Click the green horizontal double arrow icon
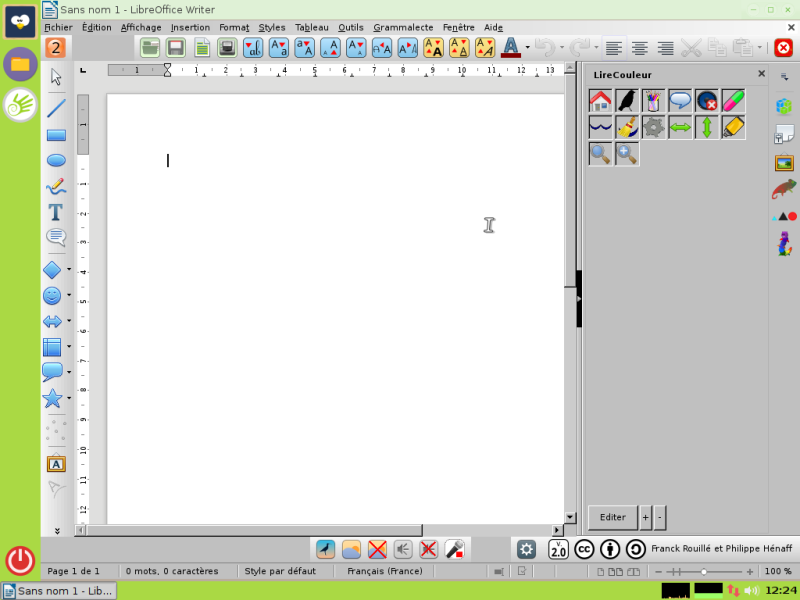Viewport: 800px width, 600px height. coord(680,127)
